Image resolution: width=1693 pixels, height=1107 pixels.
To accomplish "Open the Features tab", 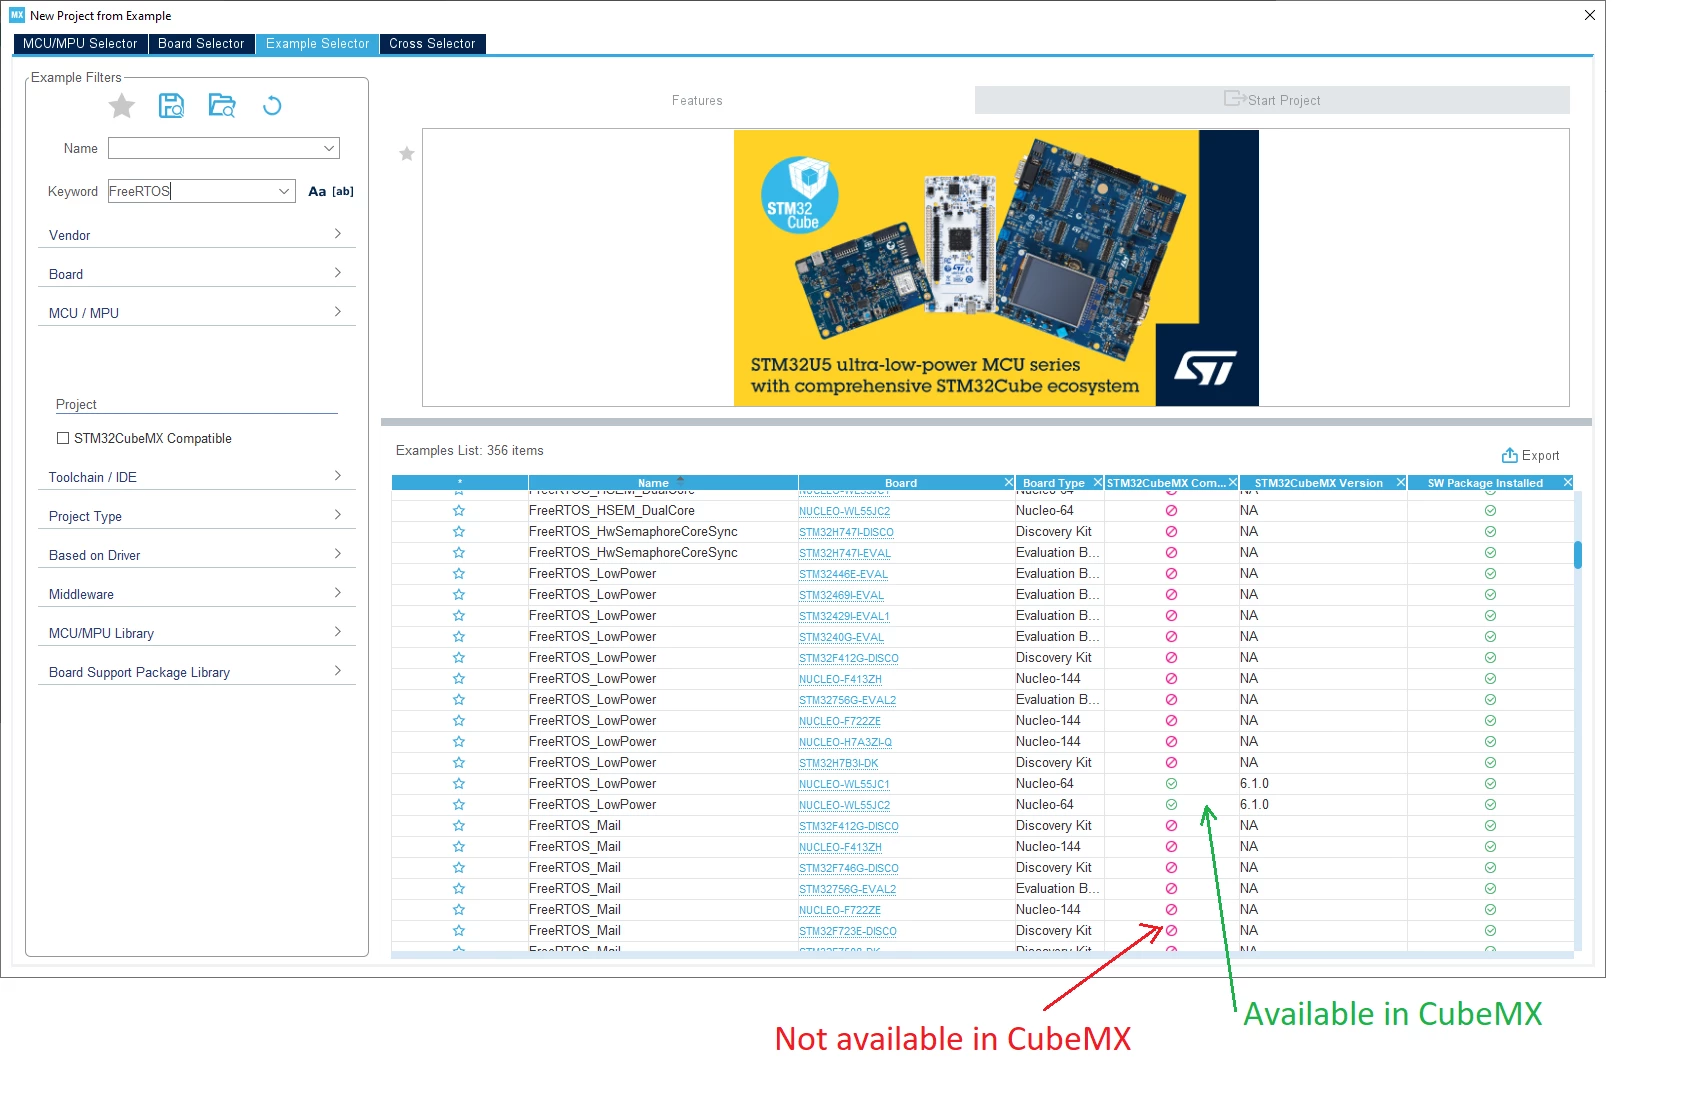I will [x=697, y=100].
